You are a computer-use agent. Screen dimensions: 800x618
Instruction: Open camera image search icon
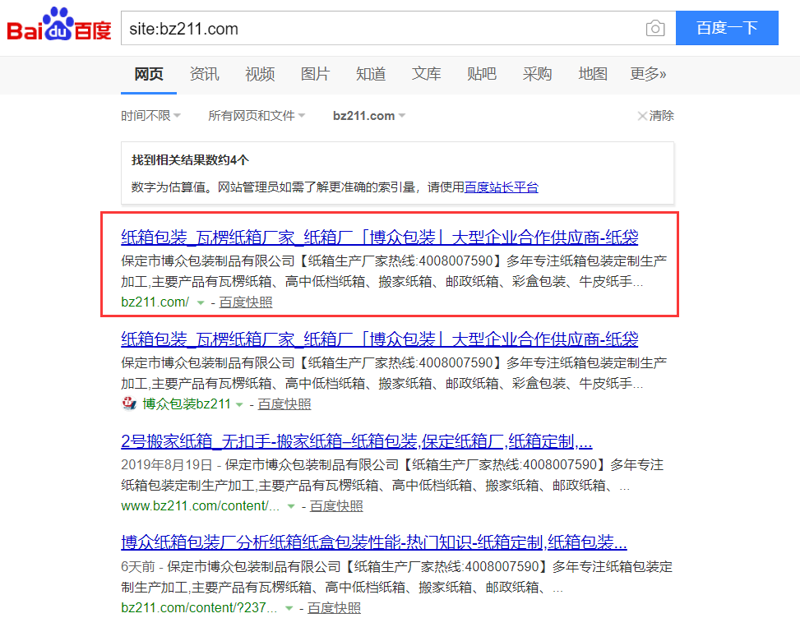pyautogui.click(x=655, y=28)
